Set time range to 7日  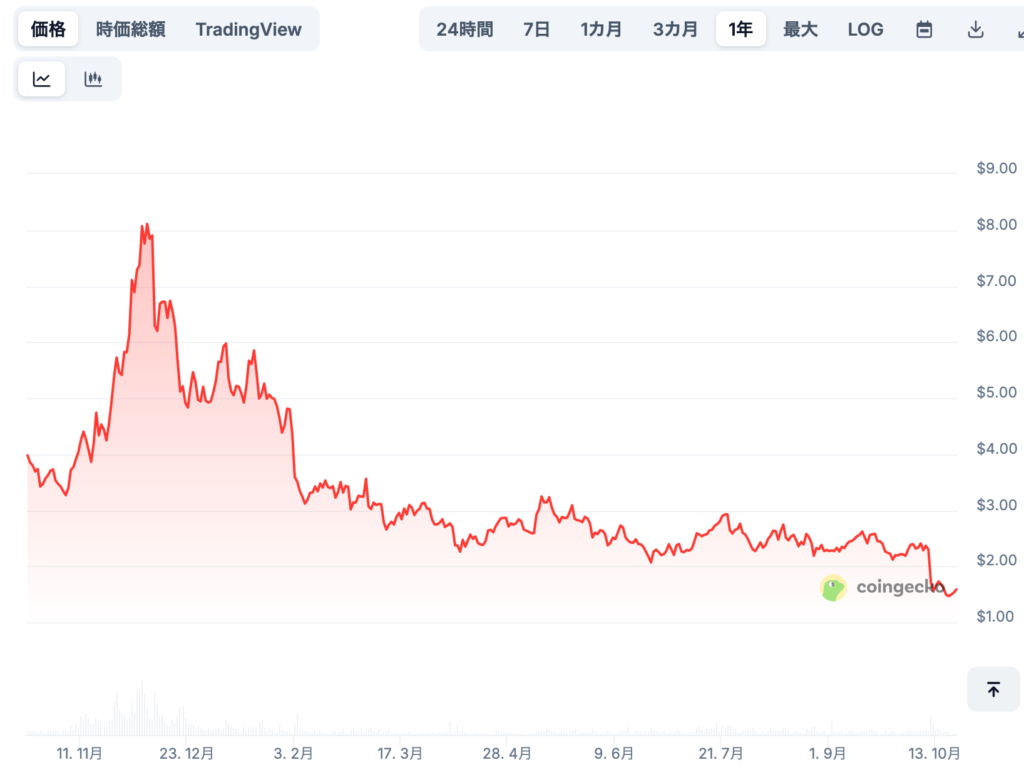coord(536,29)
